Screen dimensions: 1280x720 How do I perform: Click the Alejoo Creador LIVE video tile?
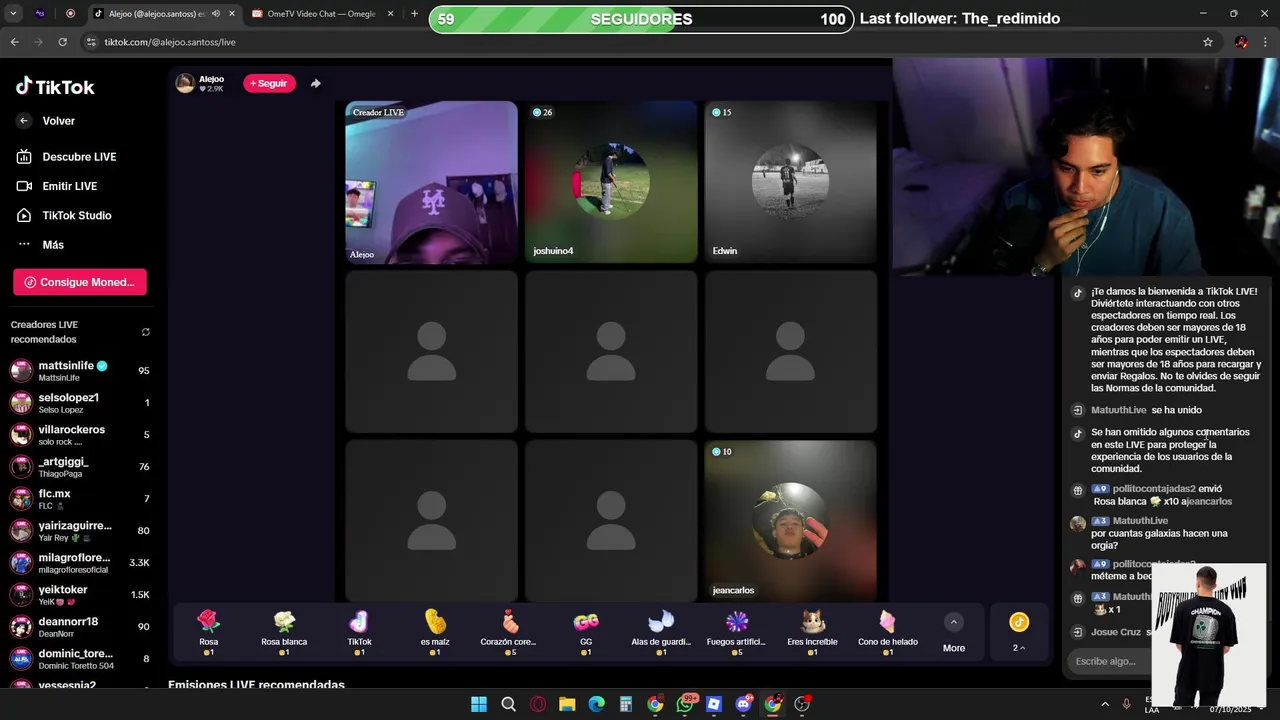[x=431, y=182]
